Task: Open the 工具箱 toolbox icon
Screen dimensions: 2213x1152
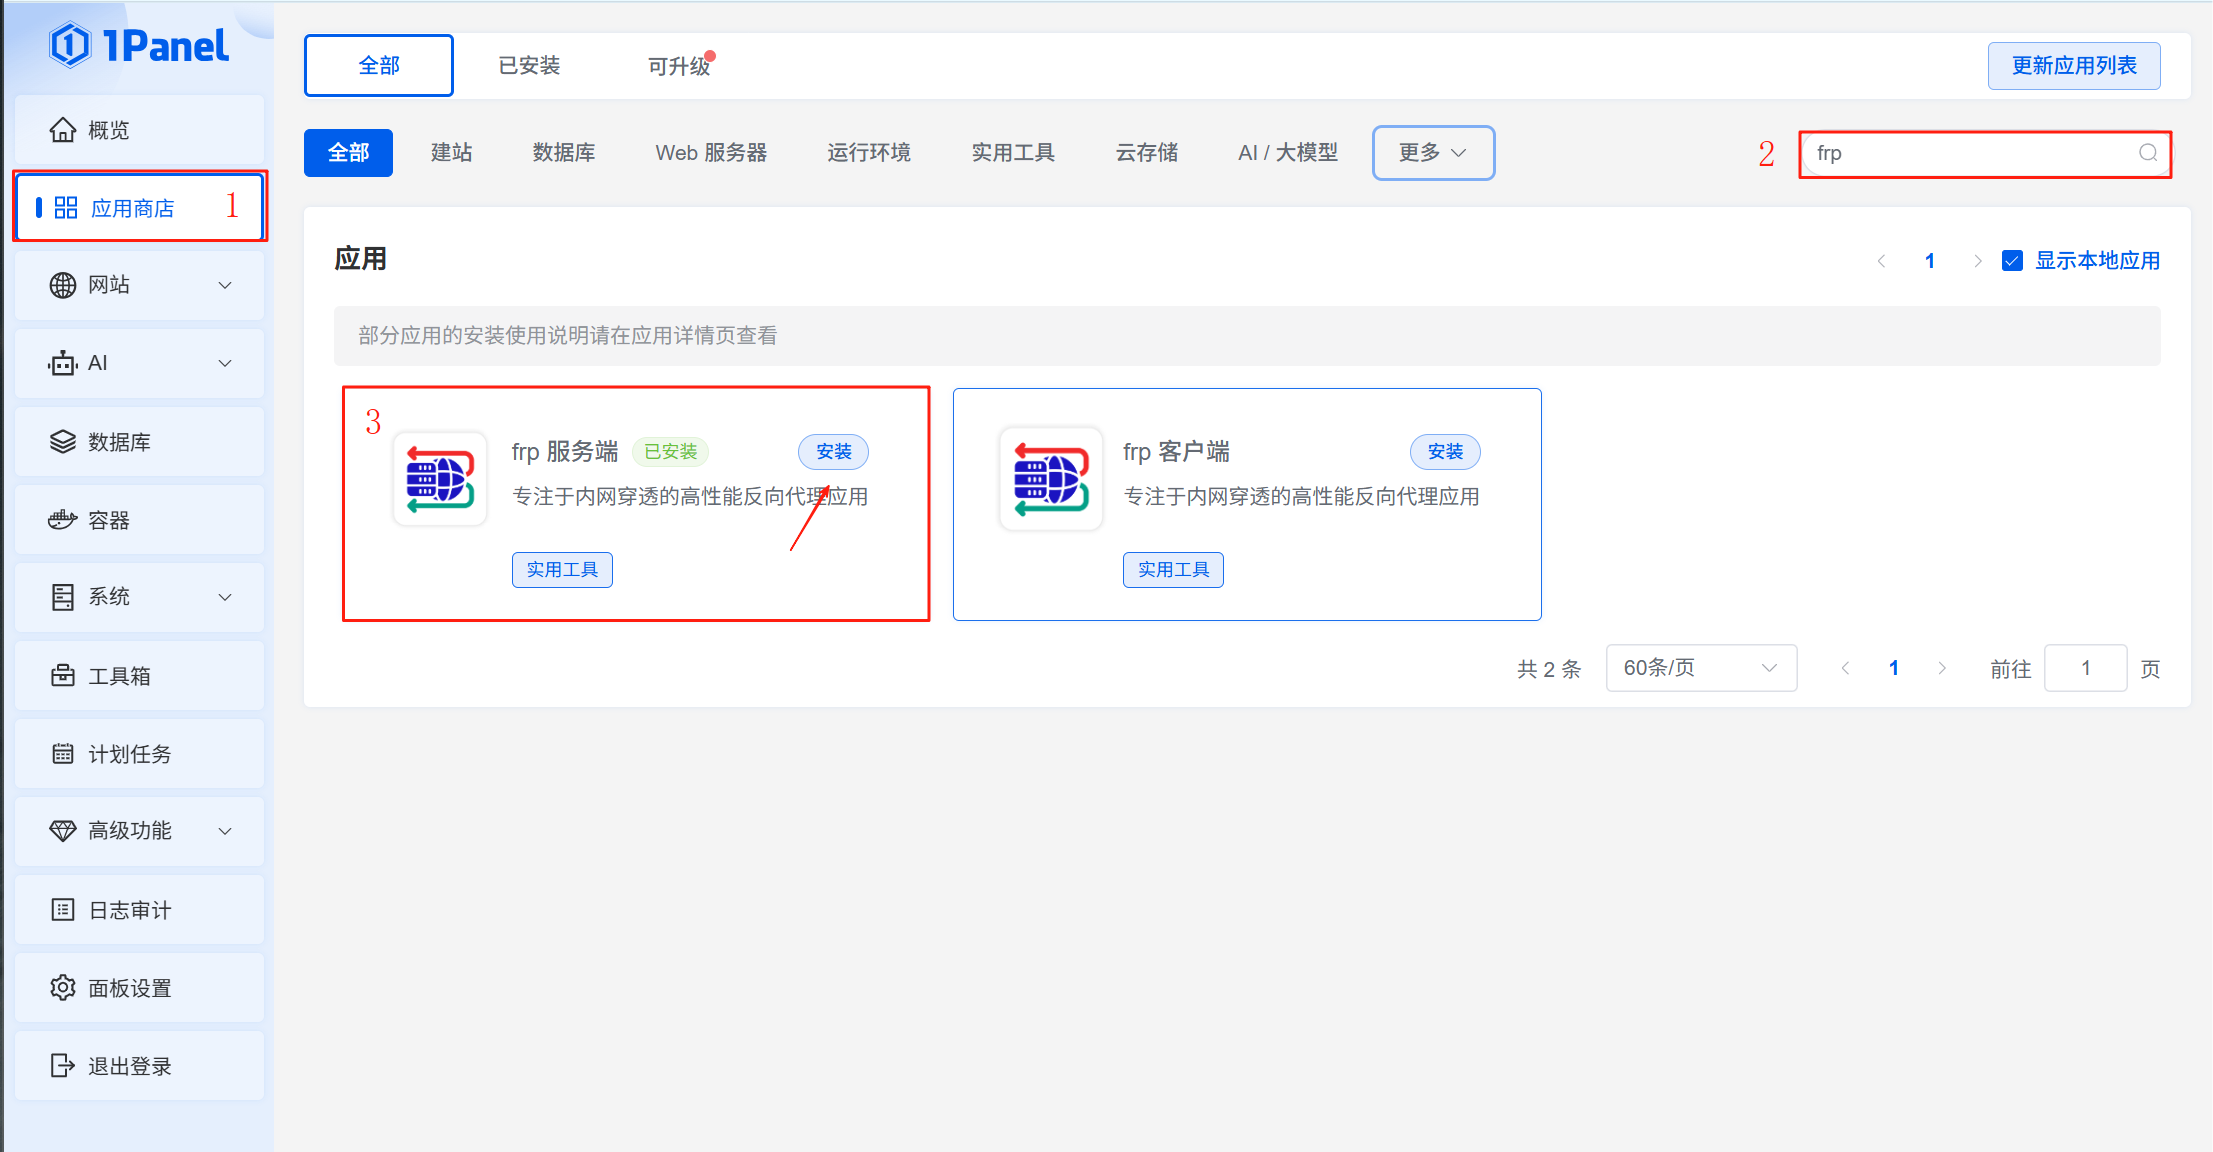Action: [63, 676]
